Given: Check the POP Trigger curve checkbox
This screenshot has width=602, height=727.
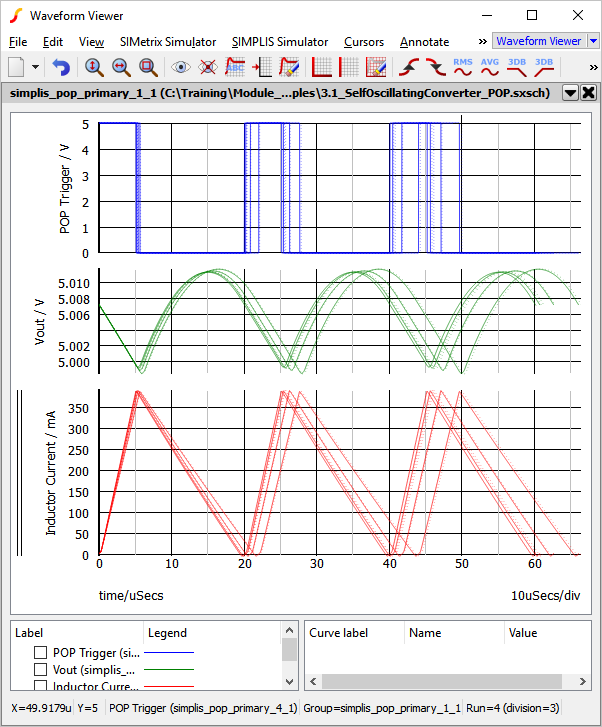Looking at the screenshot, I should [x=41, y=652].
